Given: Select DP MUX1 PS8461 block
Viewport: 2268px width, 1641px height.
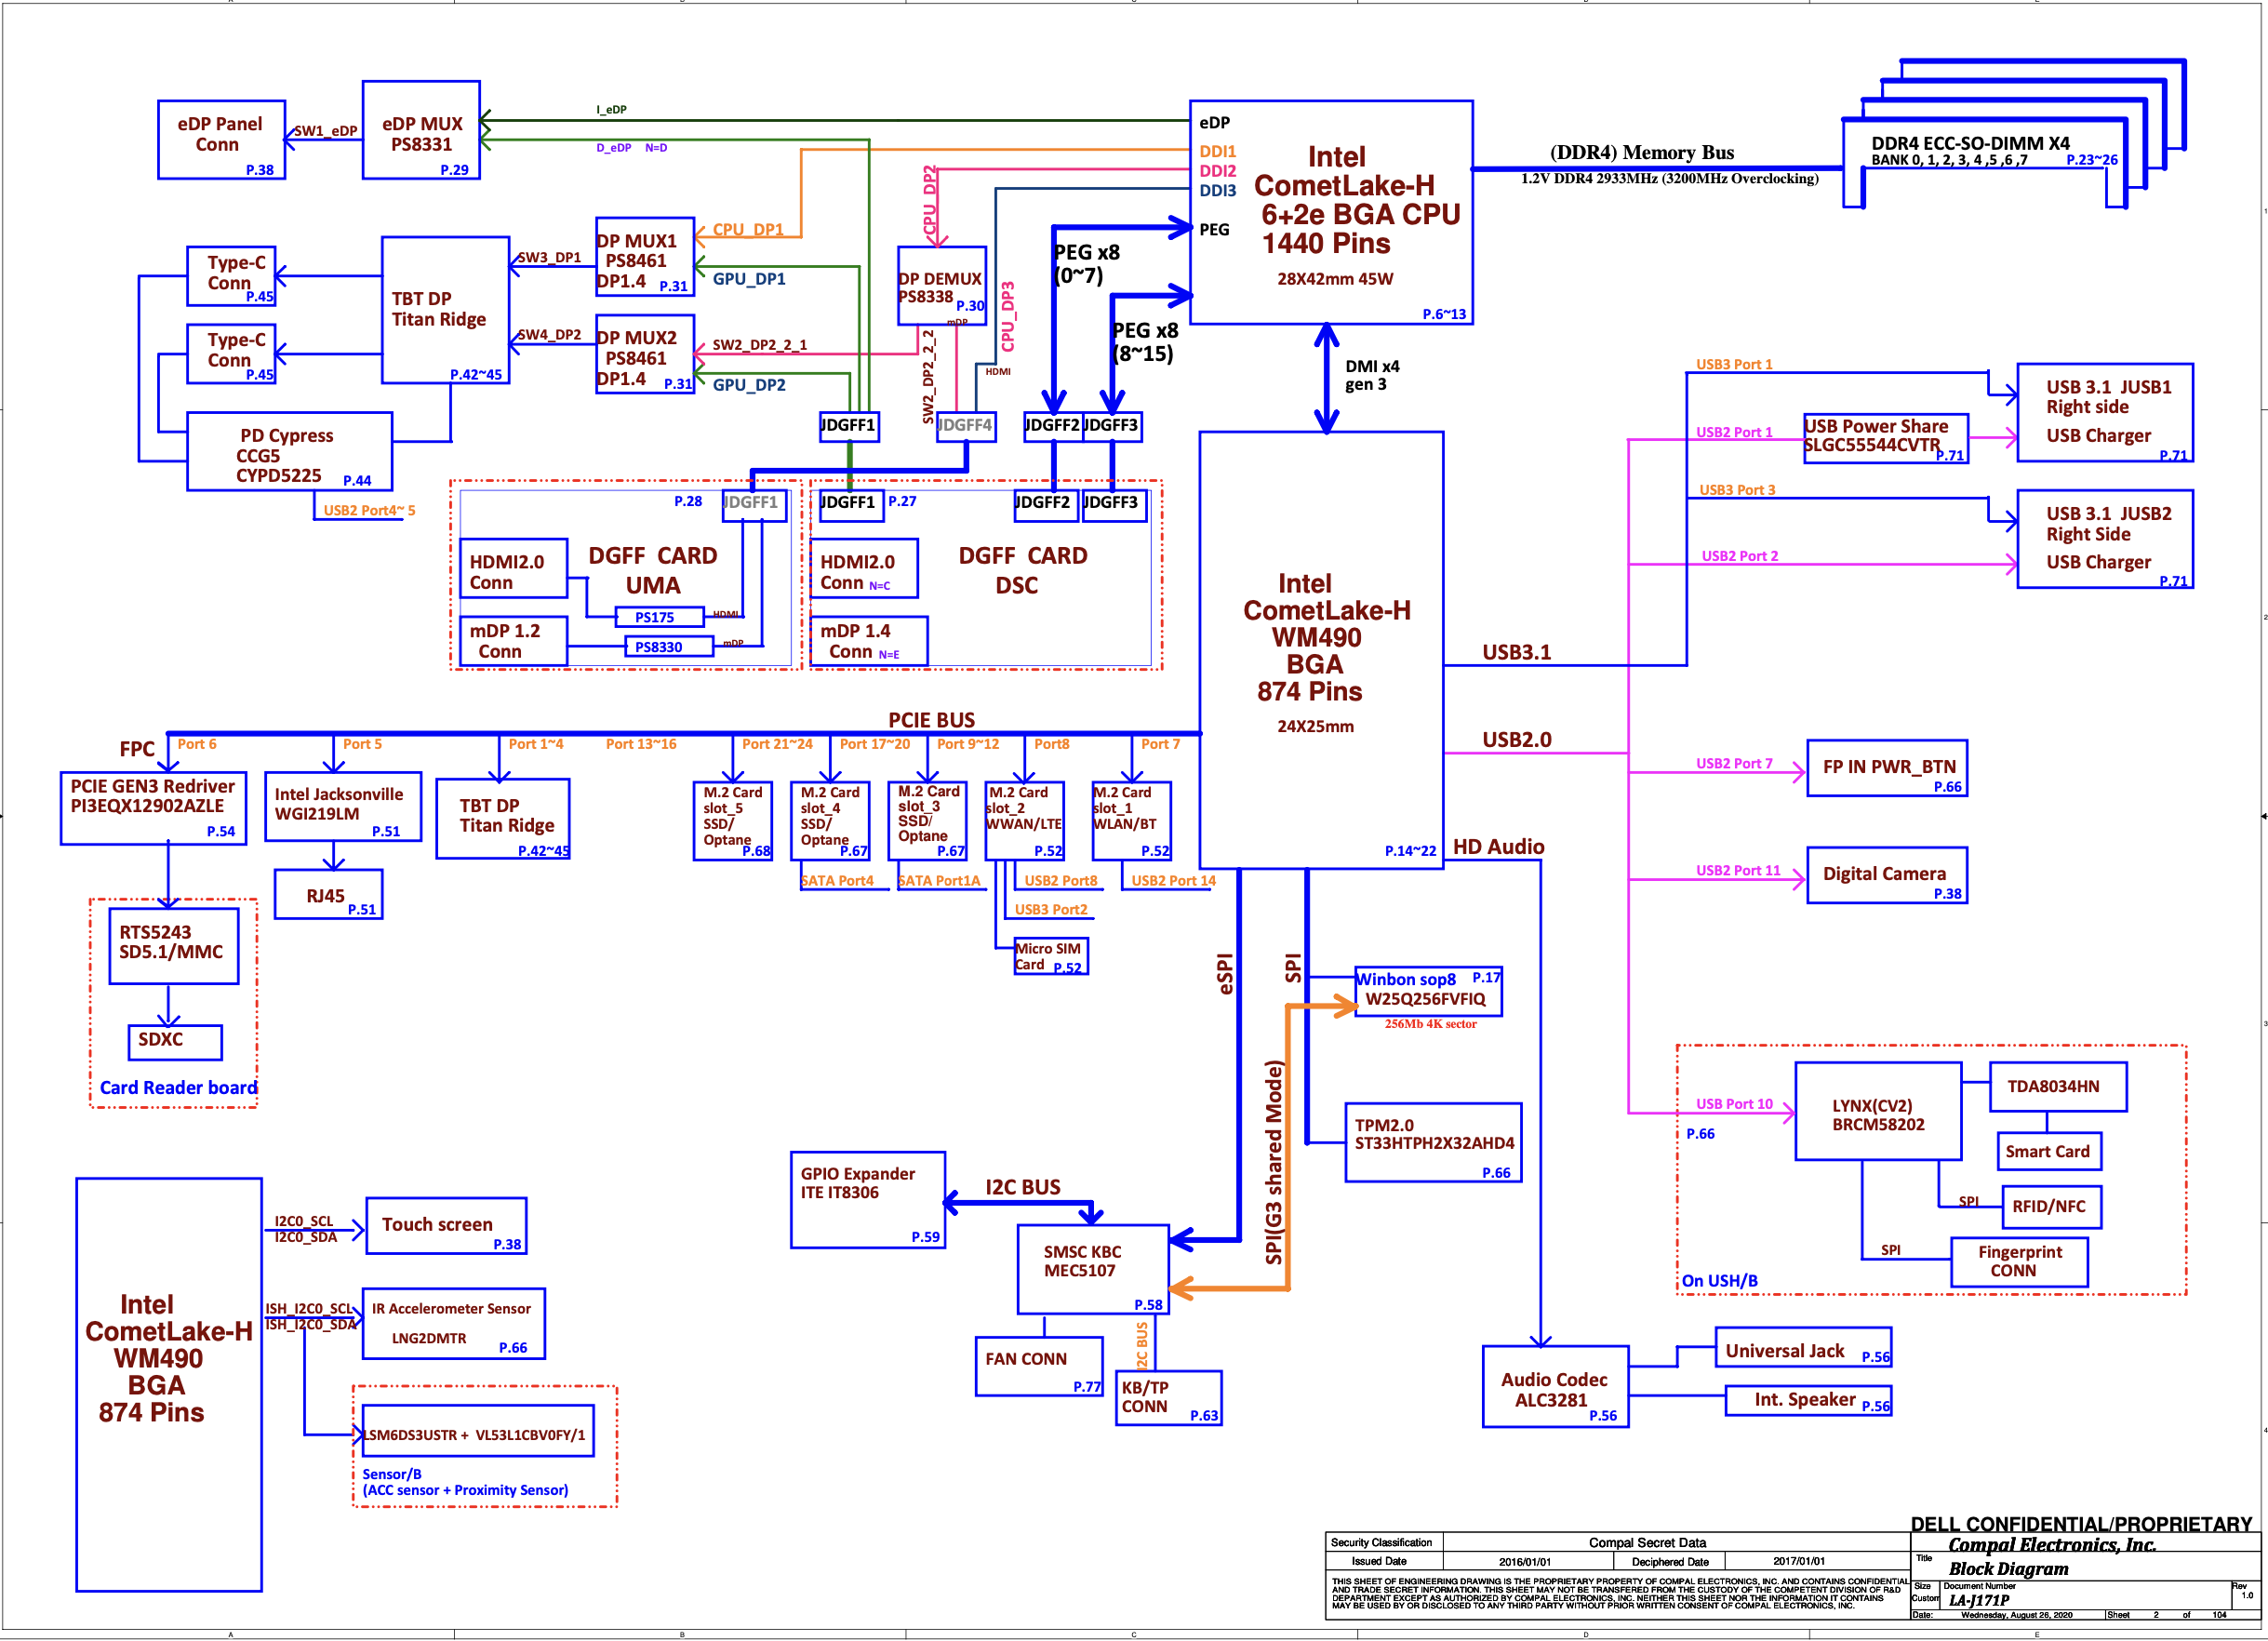Looking at the screenshot, I should 645,257.
